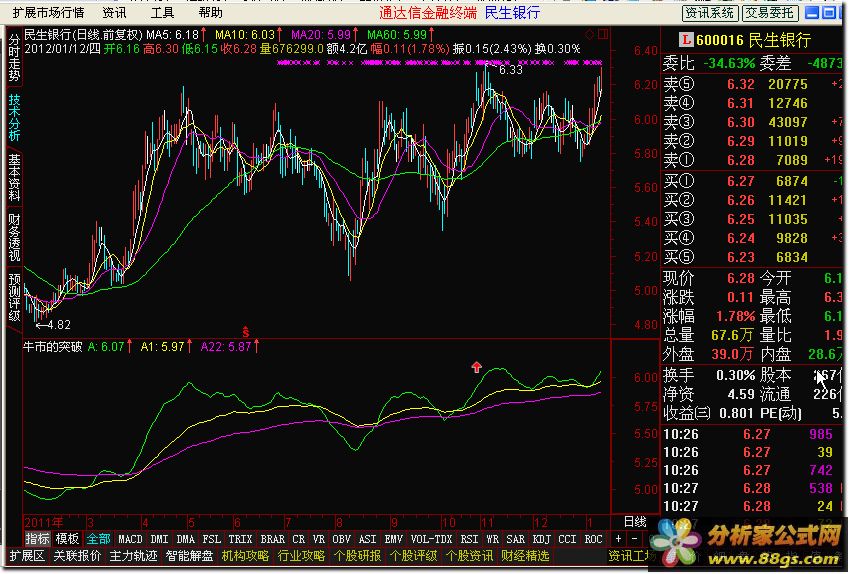The width and height of the screenshot is (850, 574).
Task: Select the 模板 tab
Action: tap(68, 539)
